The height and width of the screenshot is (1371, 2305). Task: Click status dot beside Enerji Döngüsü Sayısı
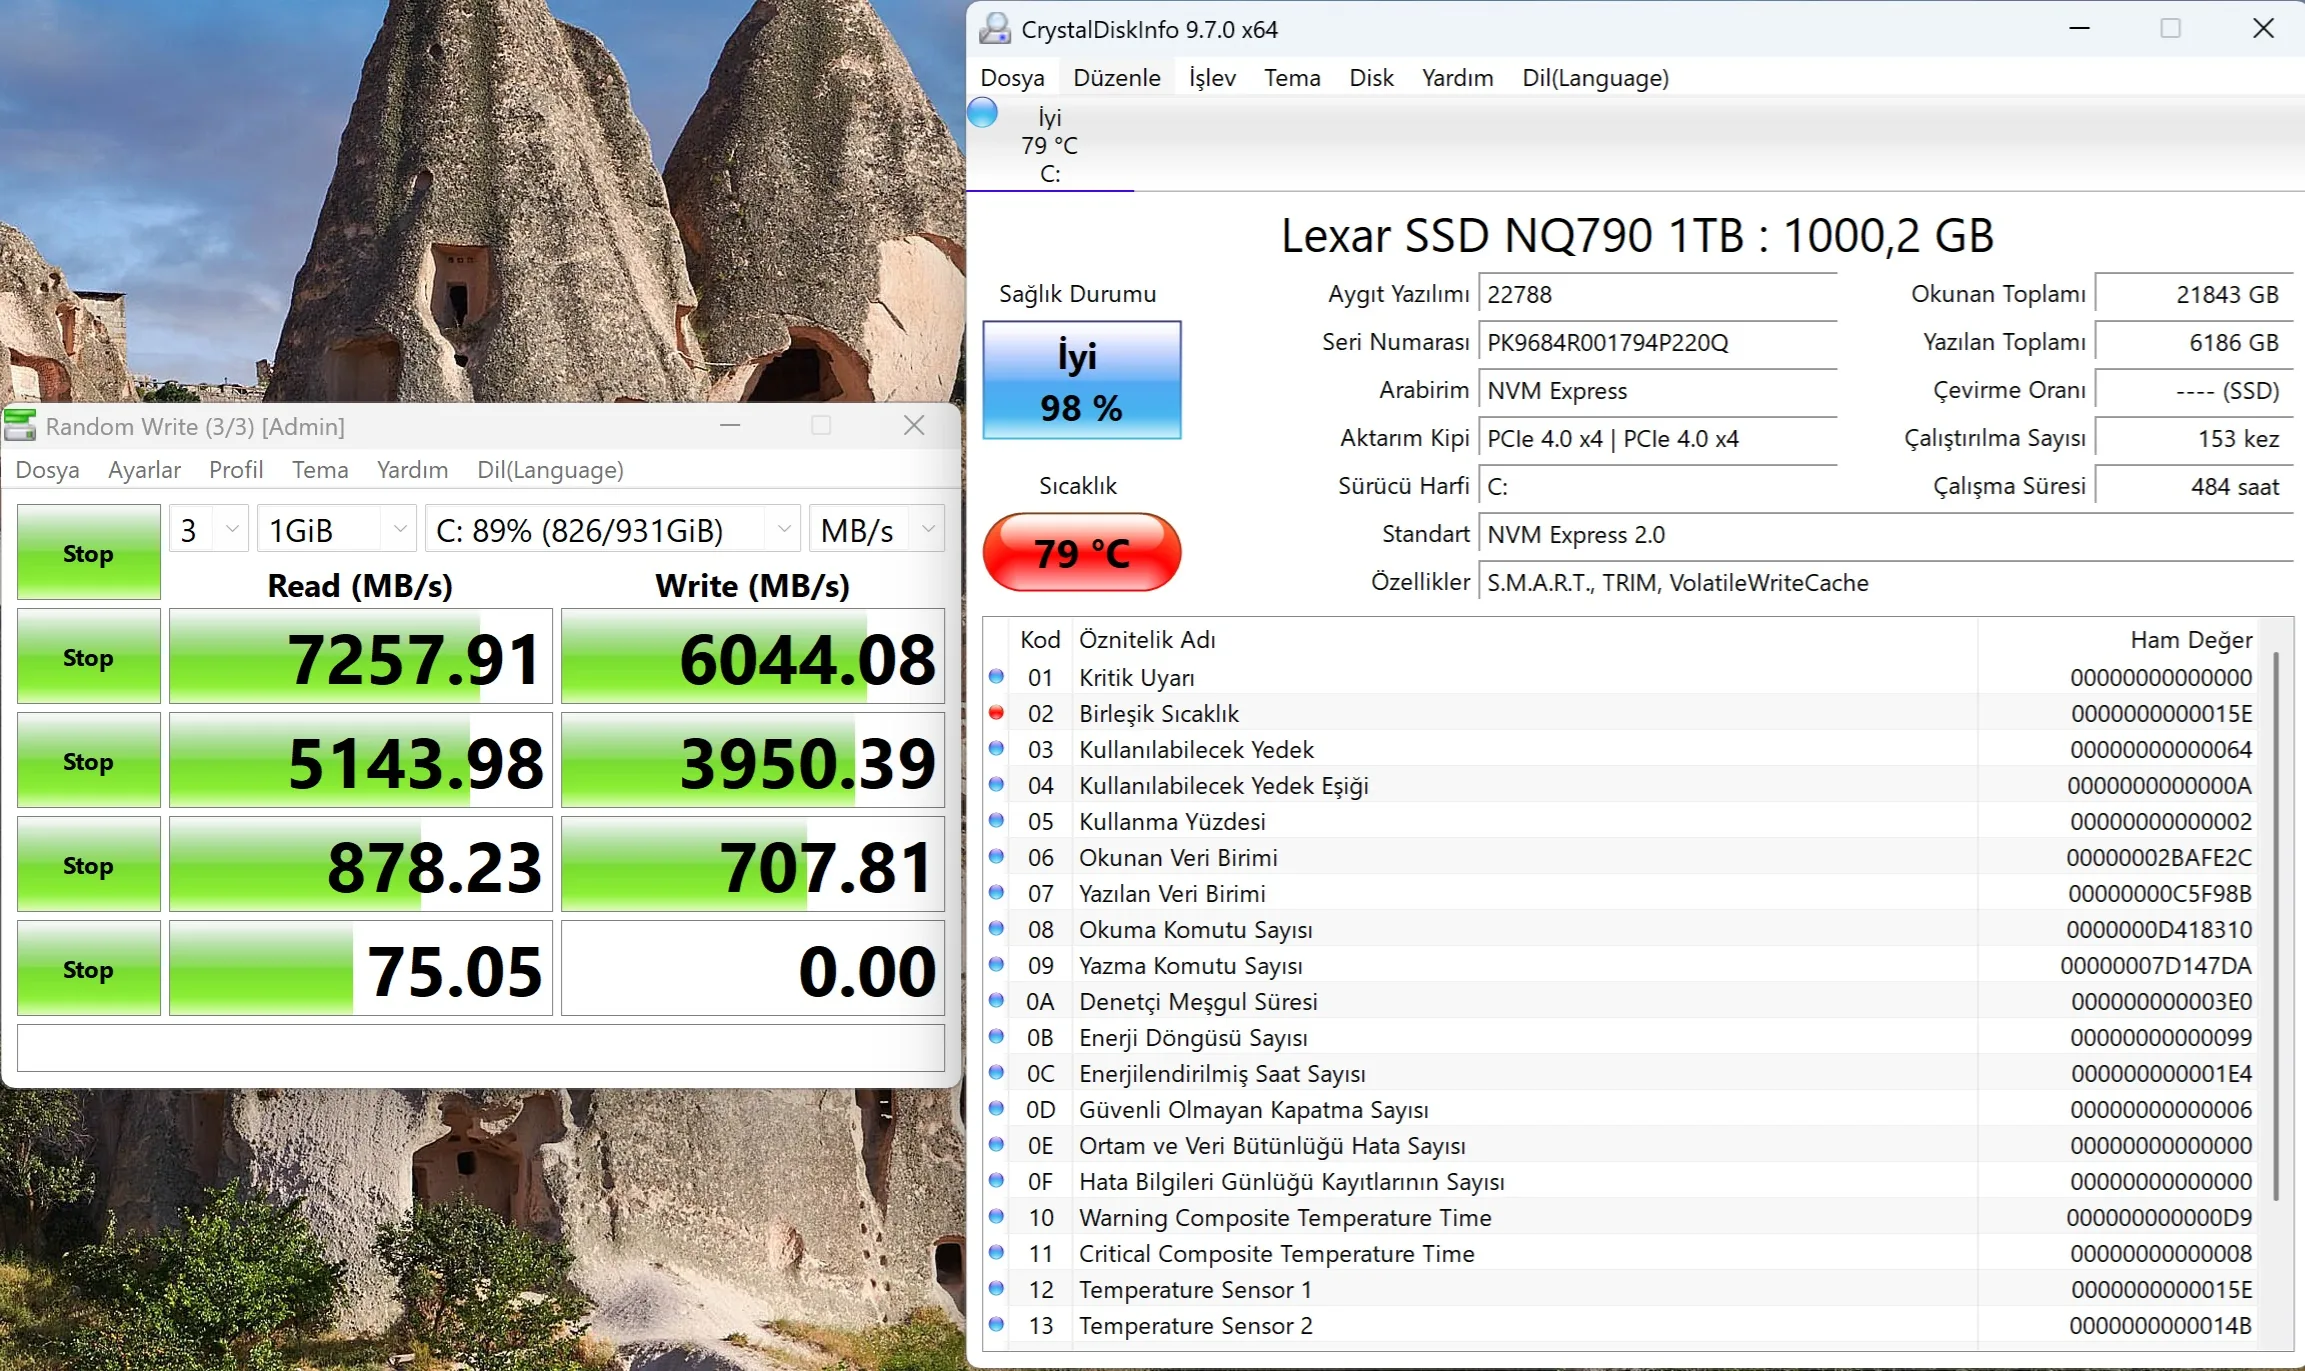[996, 1037]
